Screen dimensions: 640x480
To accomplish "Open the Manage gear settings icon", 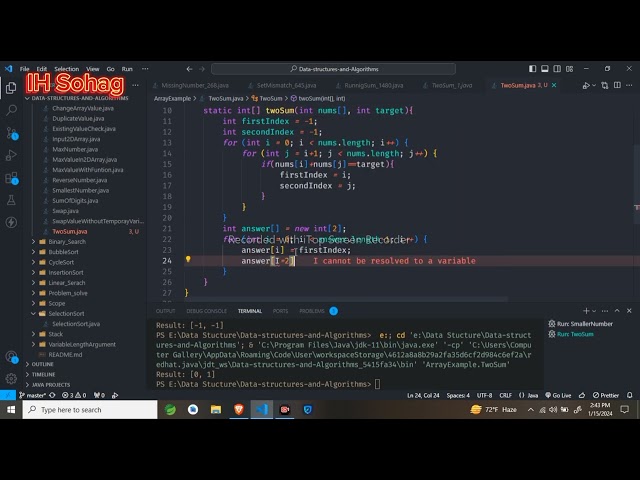I will coord(11,378).
